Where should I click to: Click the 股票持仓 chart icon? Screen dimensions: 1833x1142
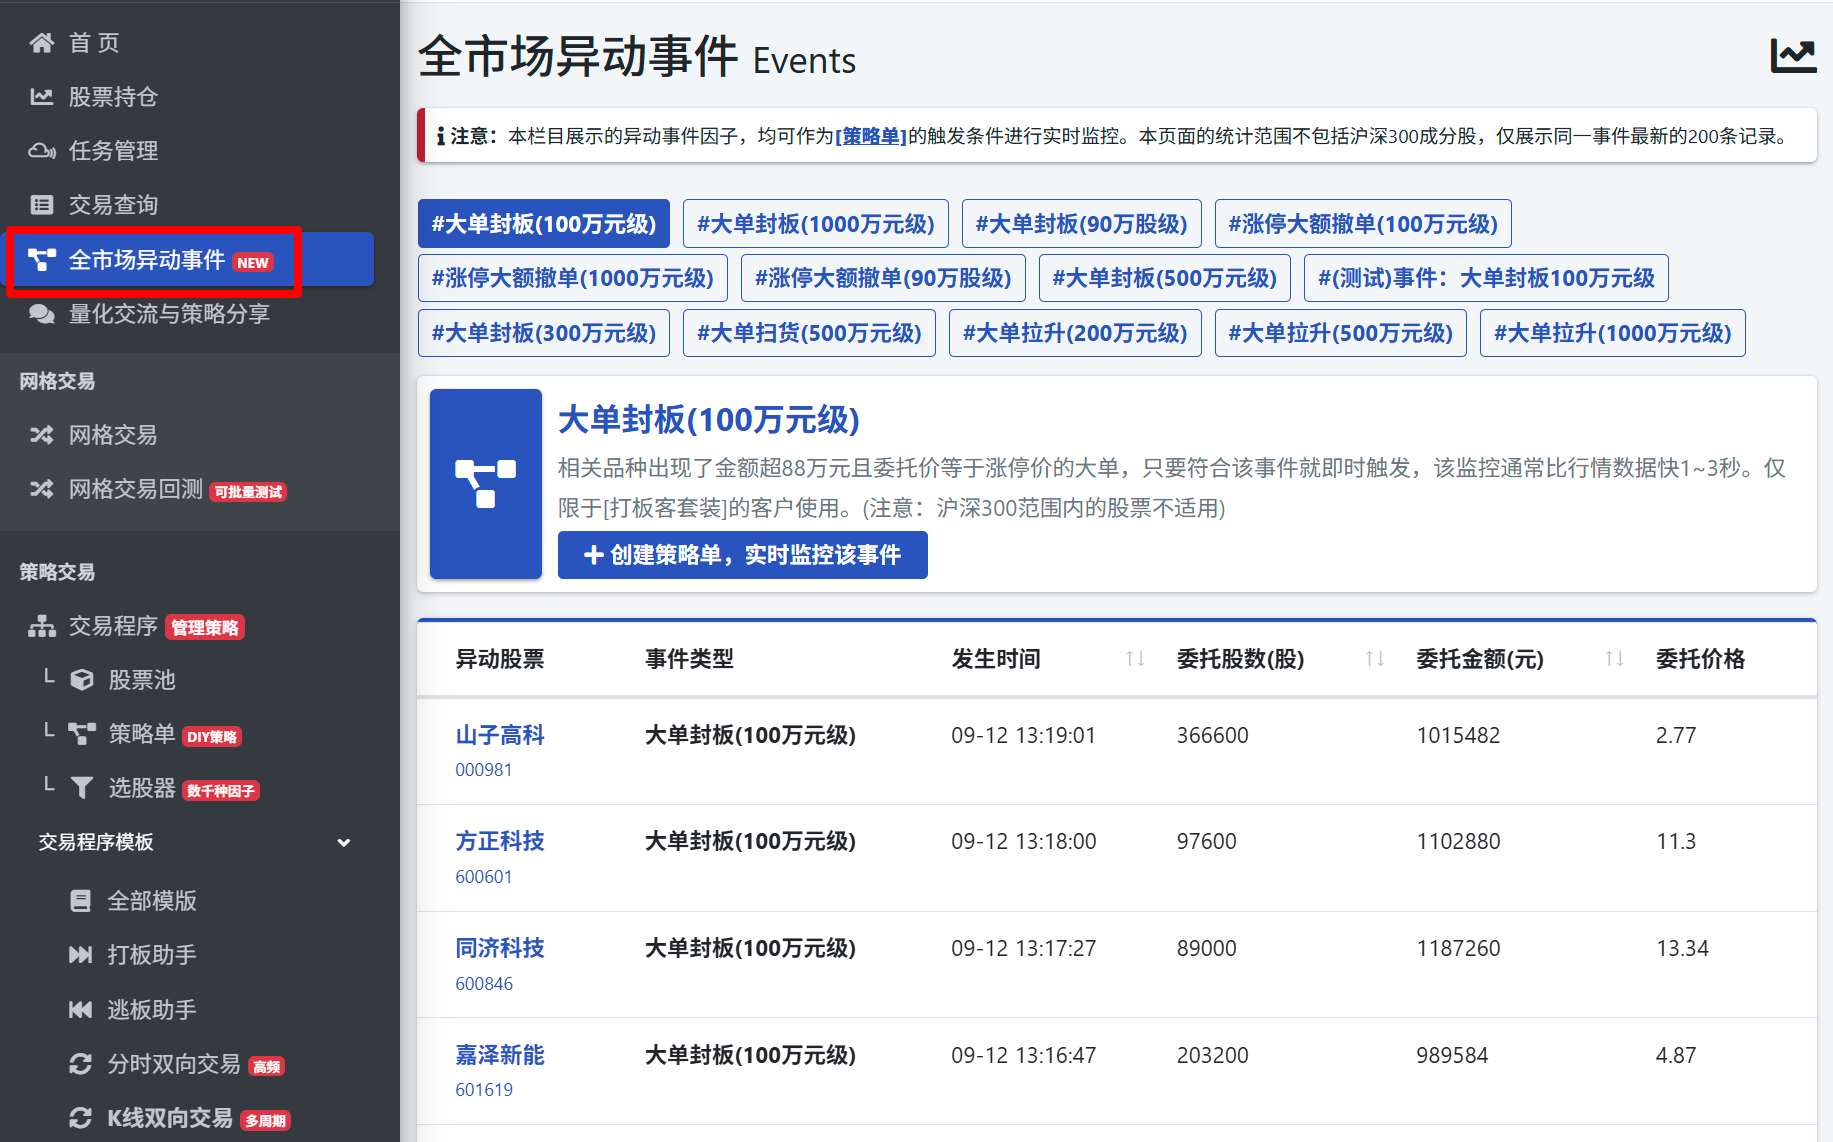tap(42, 97)
